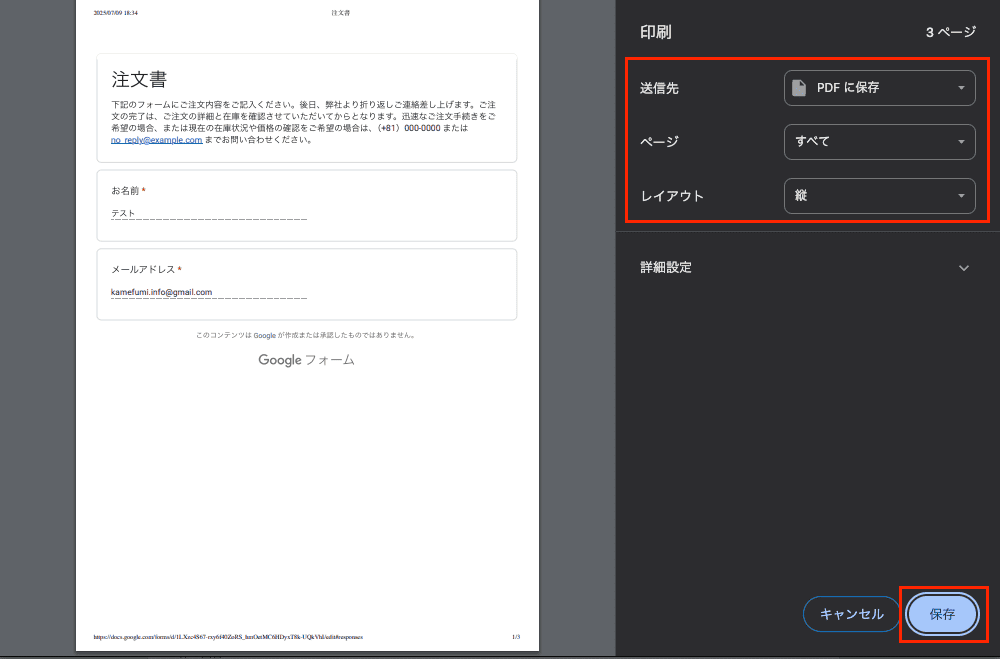Image resolution: width=1000 pixels, height=659 pixels.
Task: Click the docs.google.com footer URL in the preview
Action: [228, 636]
